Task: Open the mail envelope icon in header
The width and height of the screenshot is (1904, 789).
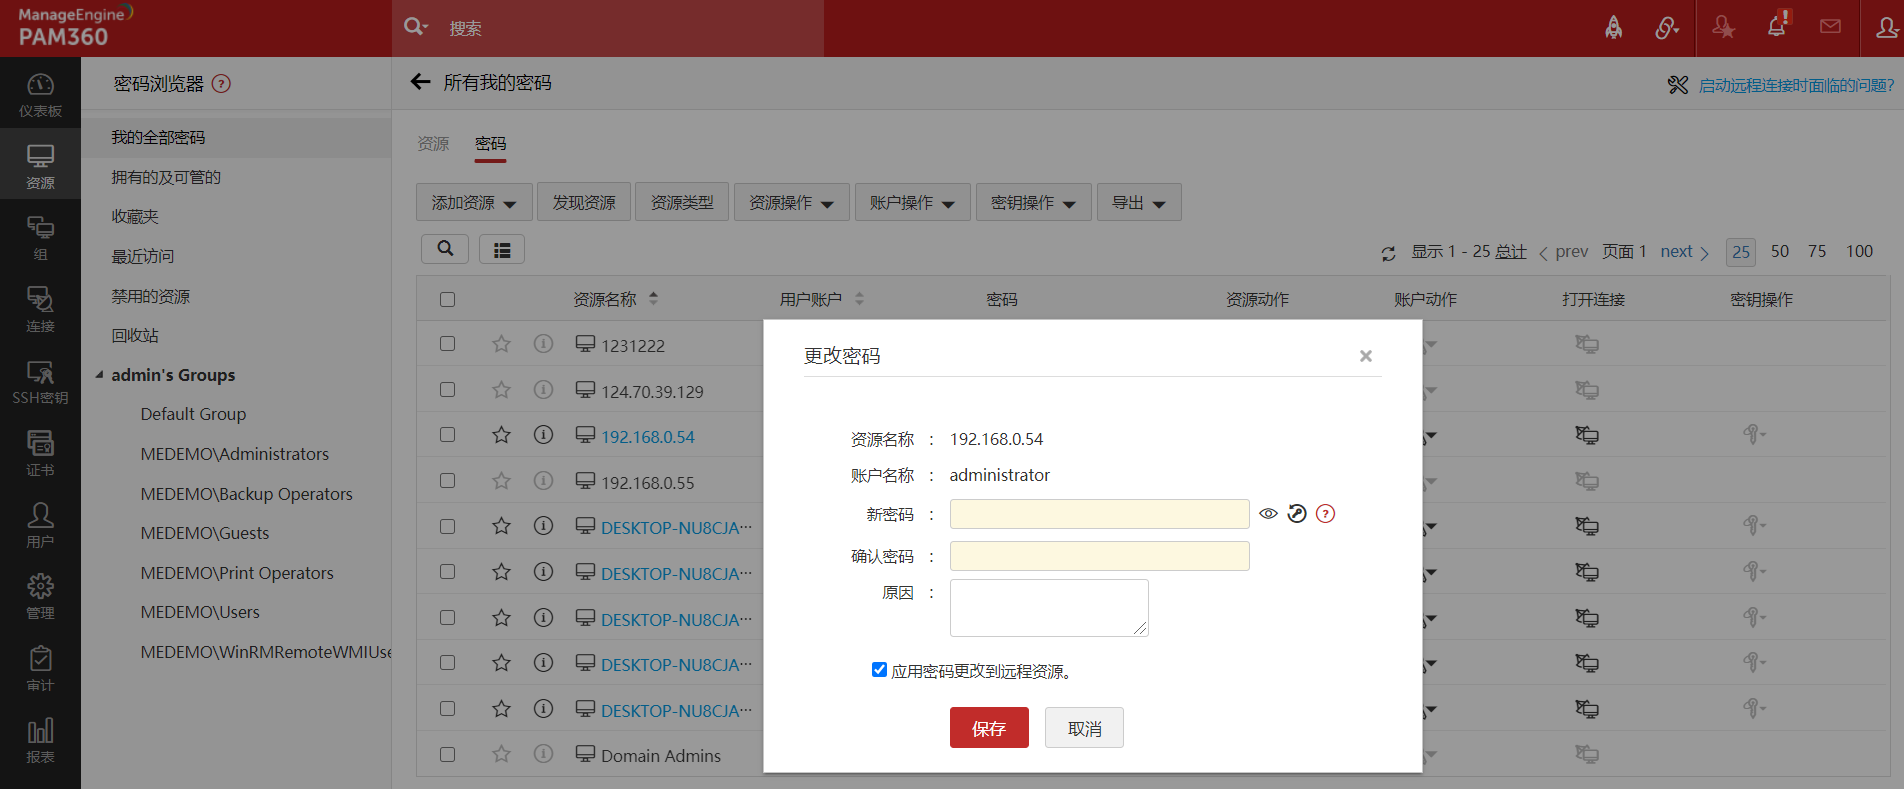Action: click(x=1830, y=27)
